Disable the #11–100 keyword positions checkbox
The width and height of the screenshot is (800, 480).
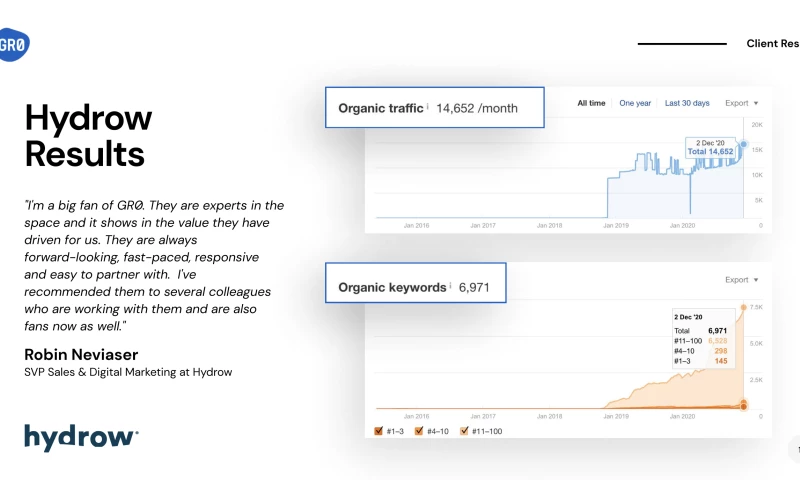click(465, 431)
